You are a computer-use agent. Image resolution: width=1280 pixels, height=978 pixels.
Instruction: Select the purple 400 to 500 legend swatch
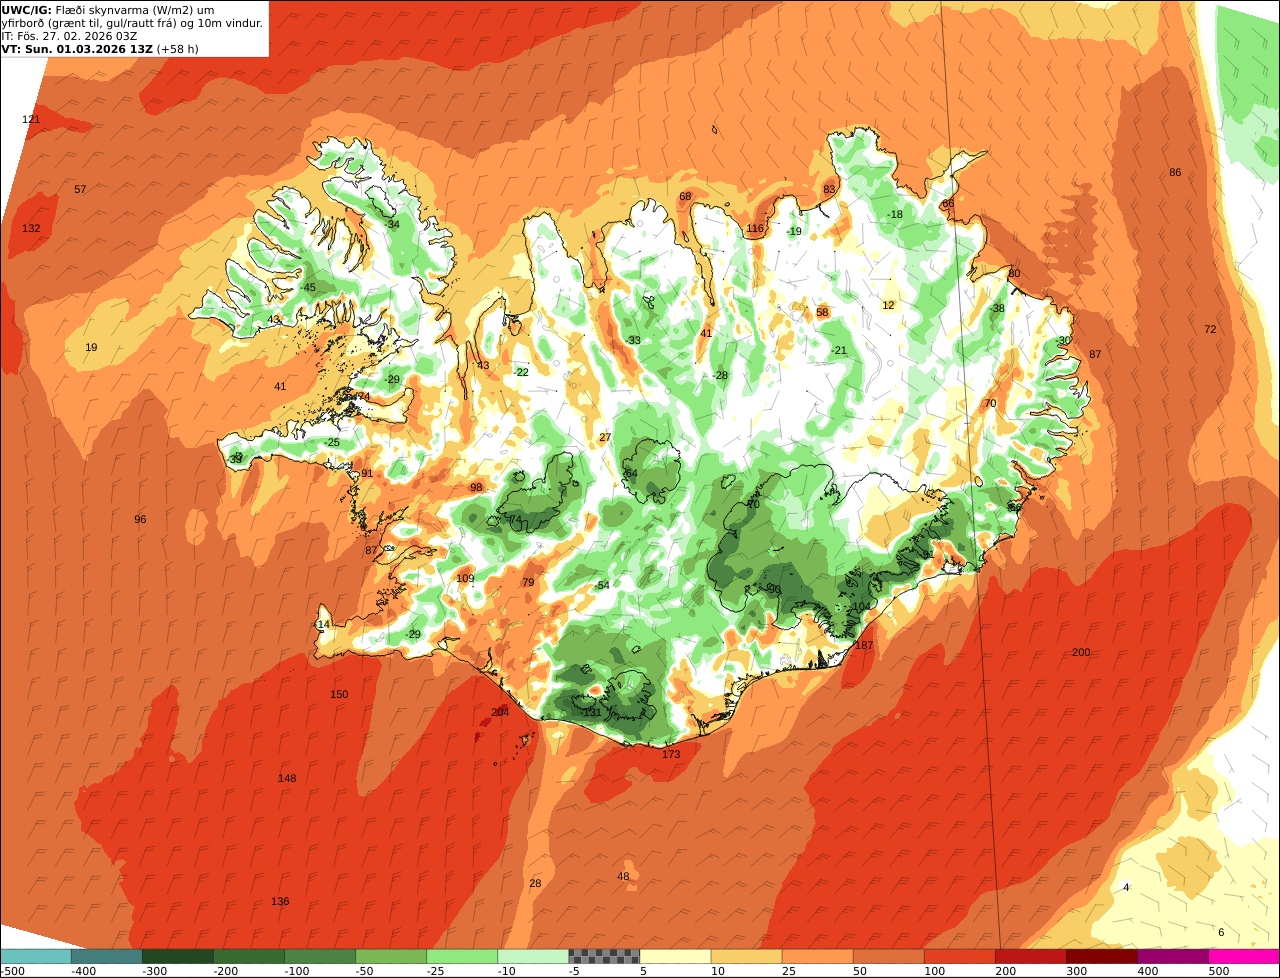tap(1172, 956)
